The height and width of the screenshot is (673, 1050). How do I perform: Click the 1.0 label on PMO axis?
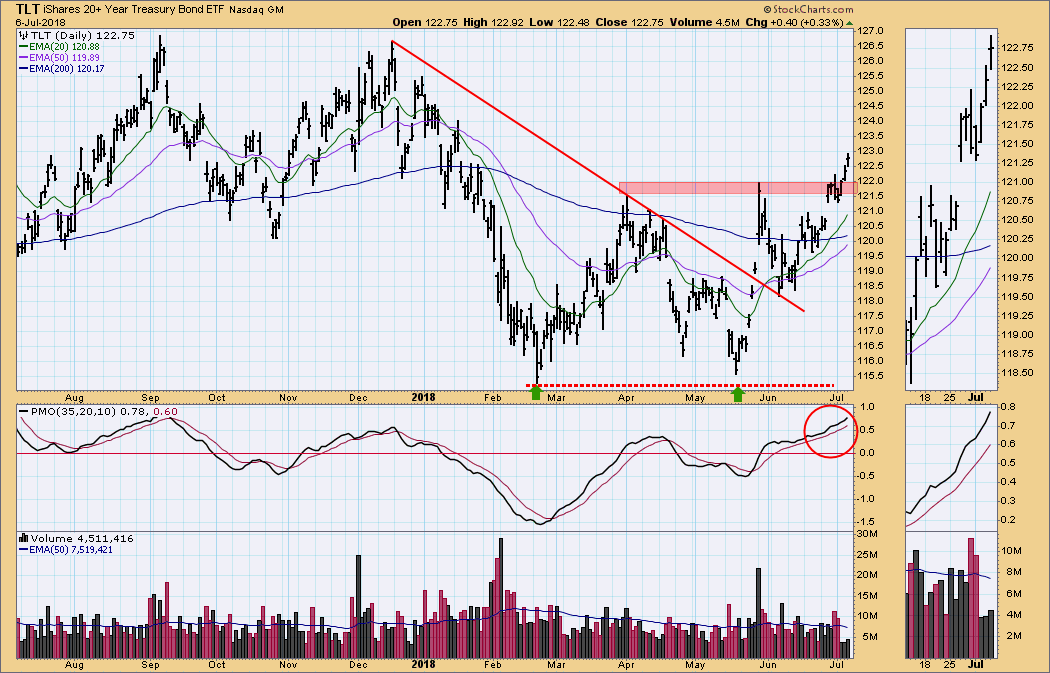[868, 406]
